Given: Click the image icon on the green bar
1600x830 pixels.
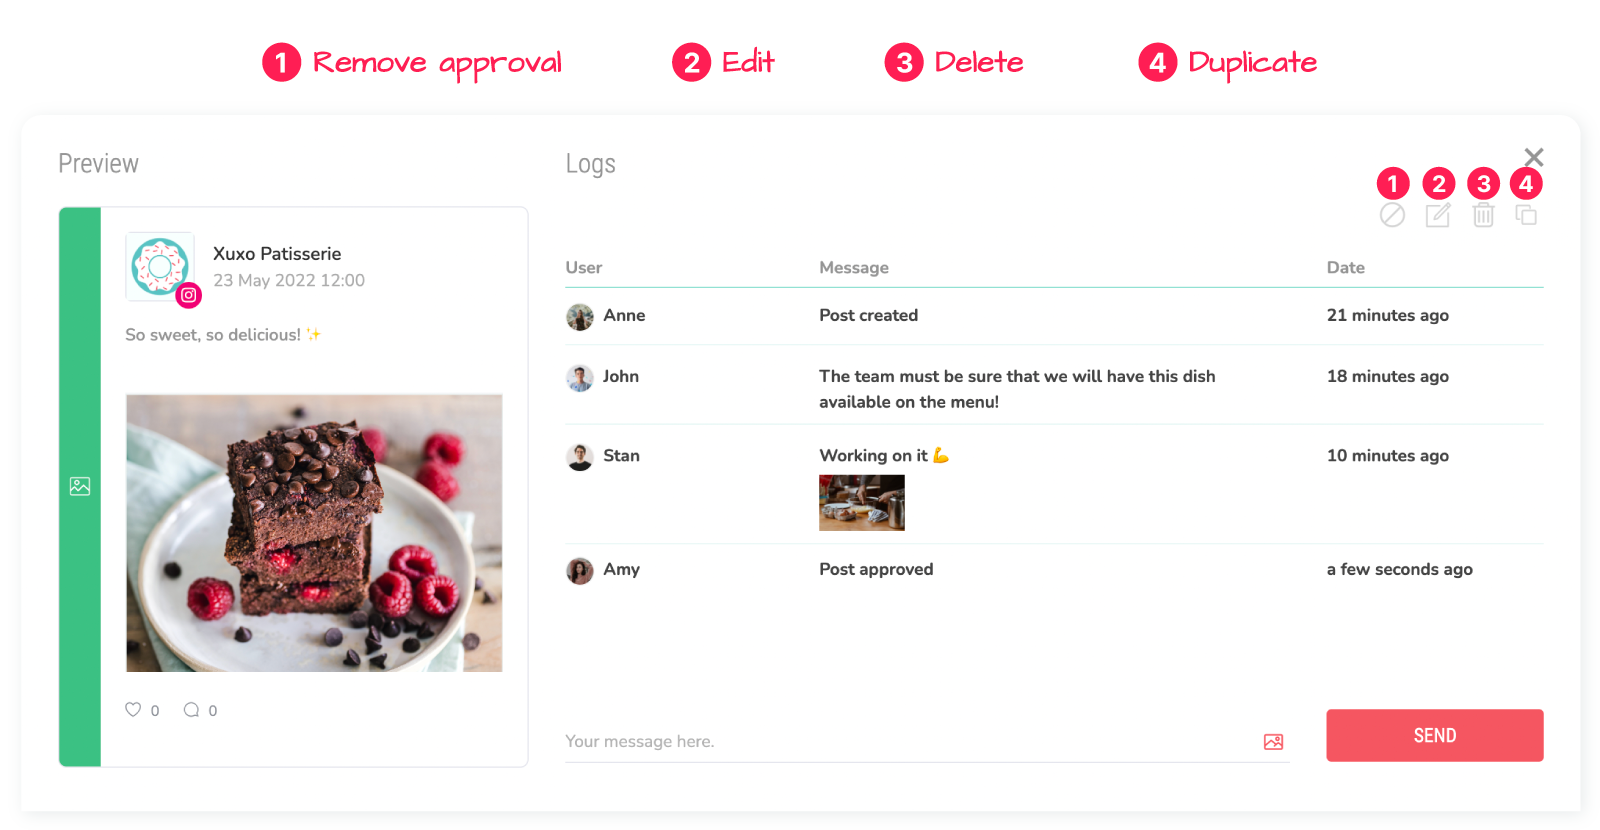Looking at the screenshot, I should coord(80,487).
